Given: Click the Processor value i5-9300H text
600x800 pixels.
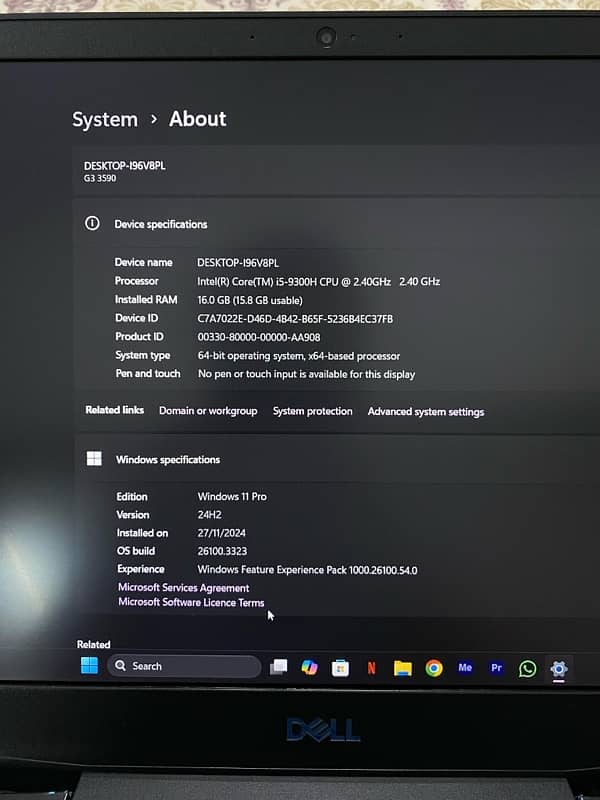Looking at the screenshot, I should coord(318,282).
